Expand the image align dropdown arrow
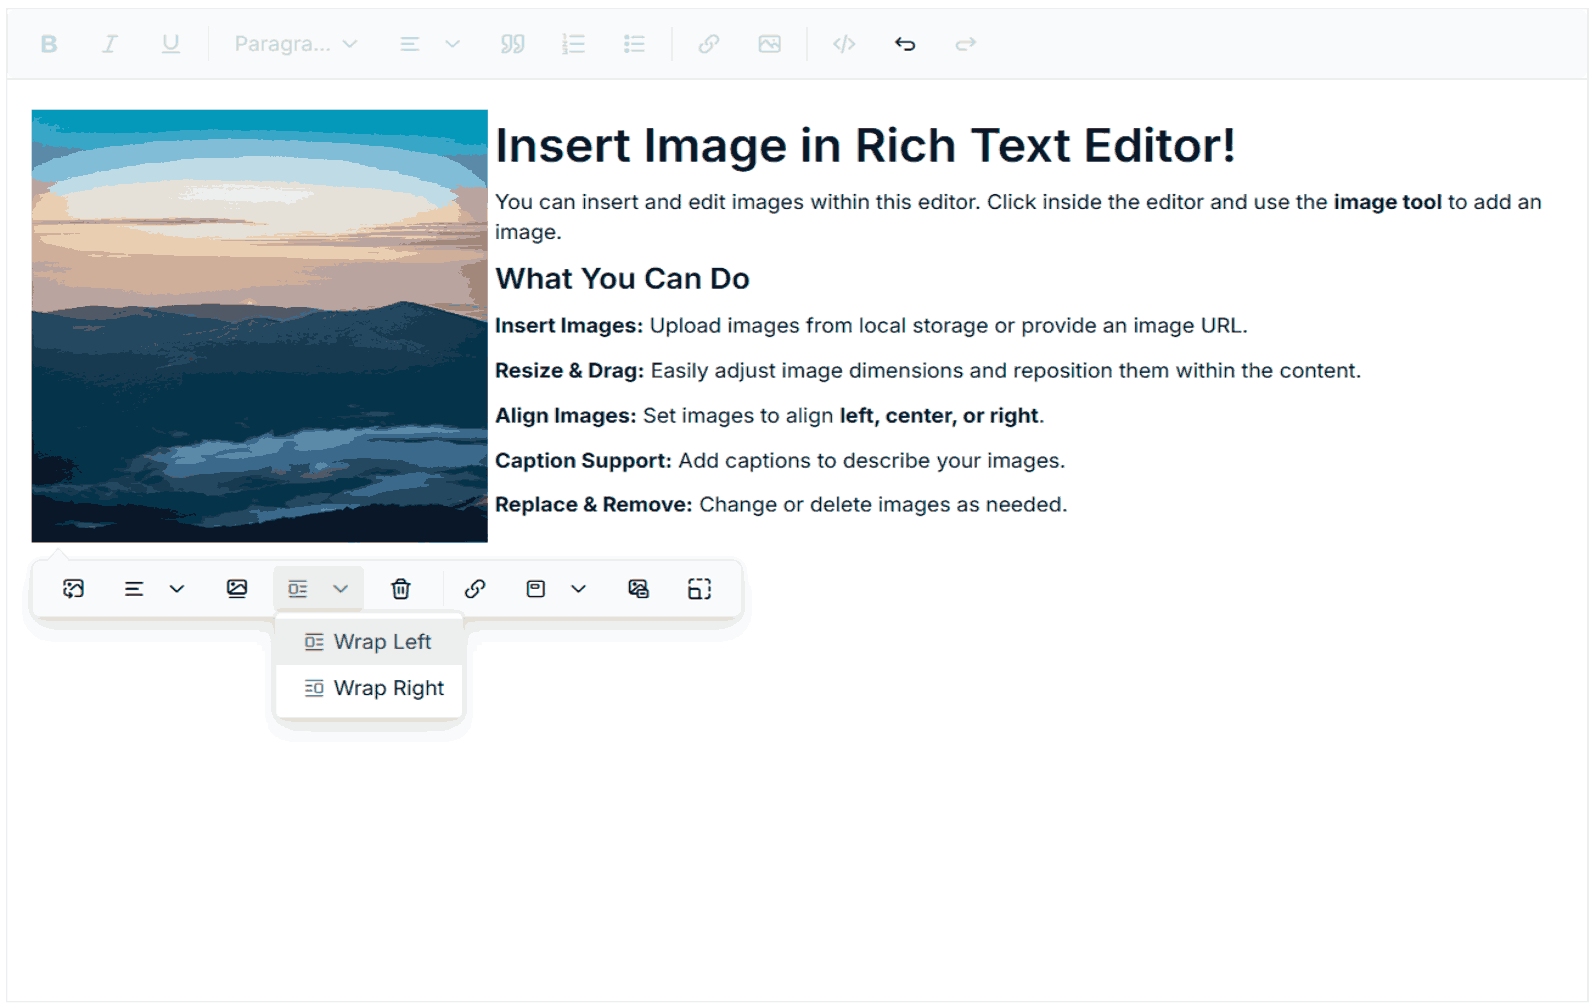This screenshot has height=1008, width=1596. pyautogui.click(x=177, y=589)
